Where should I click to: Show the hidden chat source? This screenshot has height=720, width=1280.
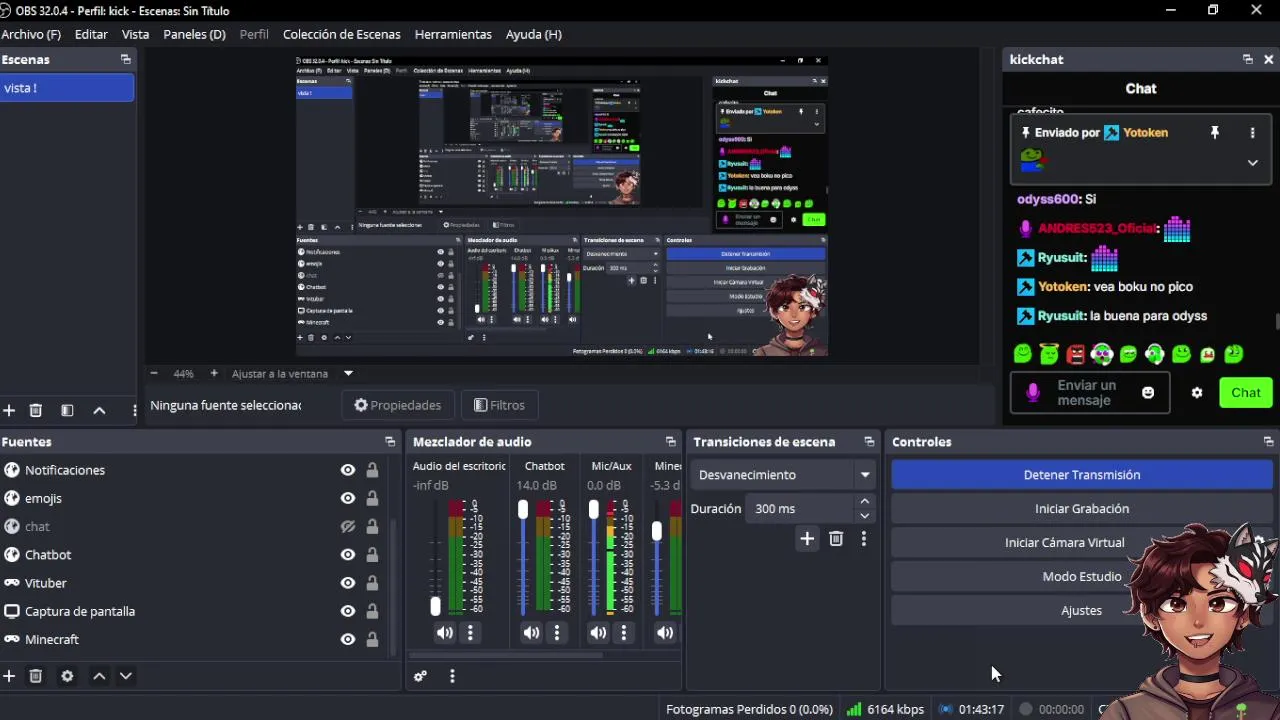[348, 526]
